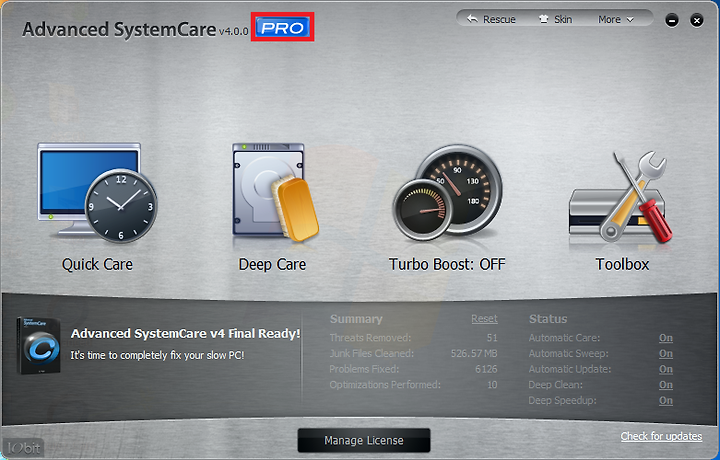This screenshot has height=460, width=720.
Task: Open the Skin selector
Action: tap(555, 19)
